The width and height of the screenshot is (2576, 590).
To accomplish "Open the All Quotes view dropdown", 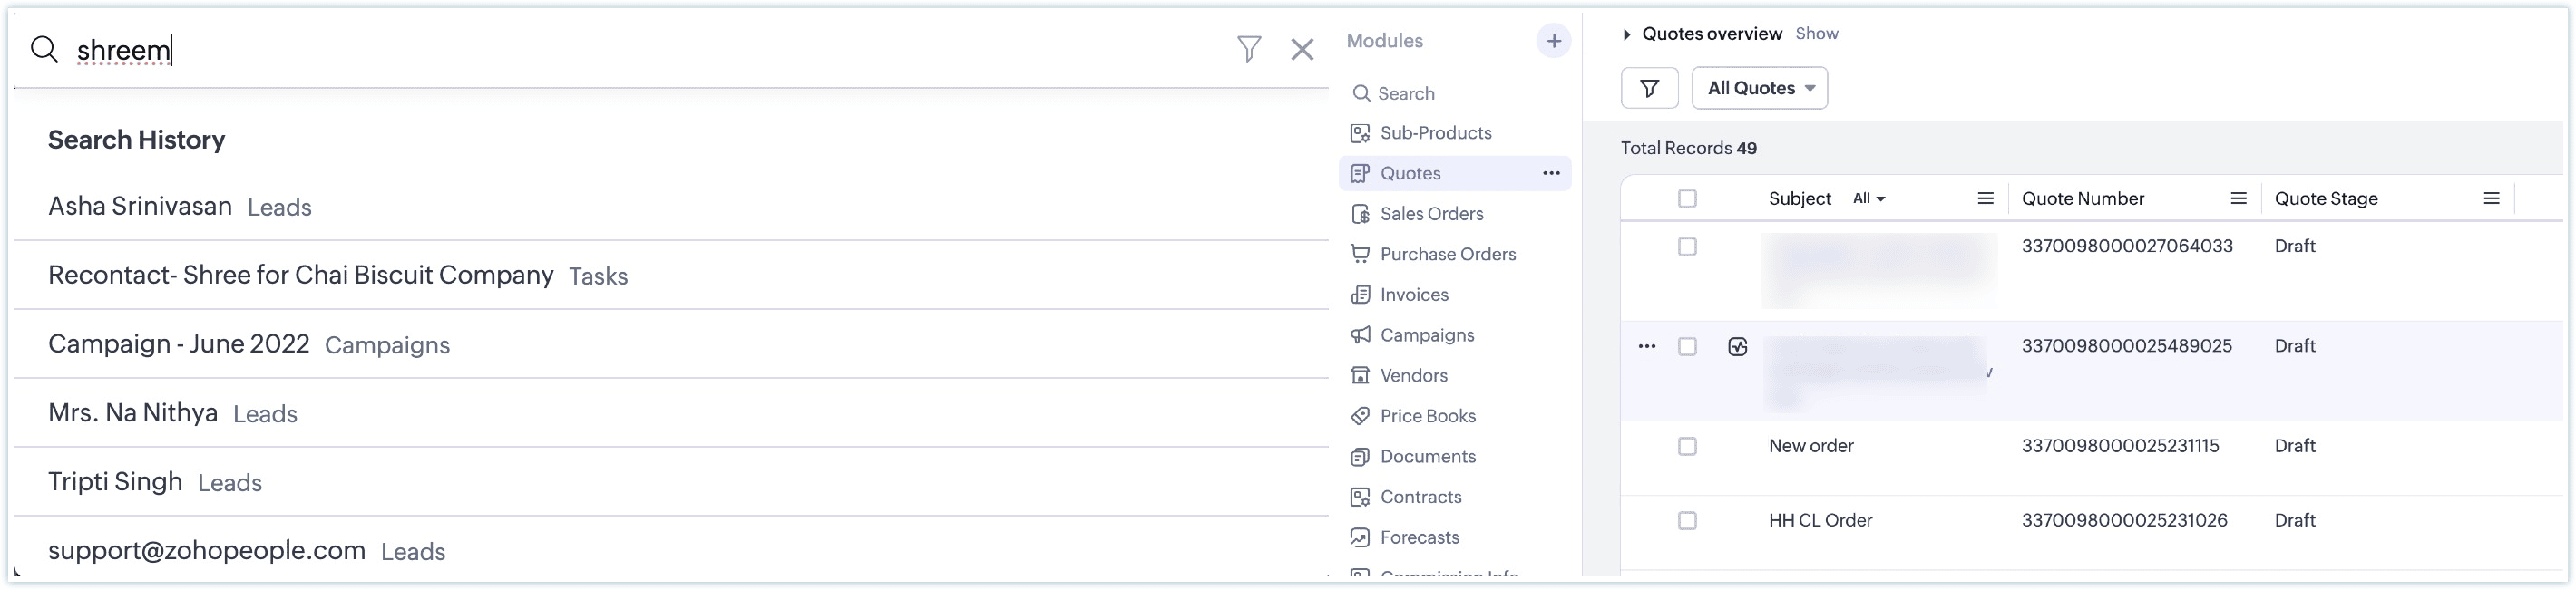I will [x=1759, y=88].
